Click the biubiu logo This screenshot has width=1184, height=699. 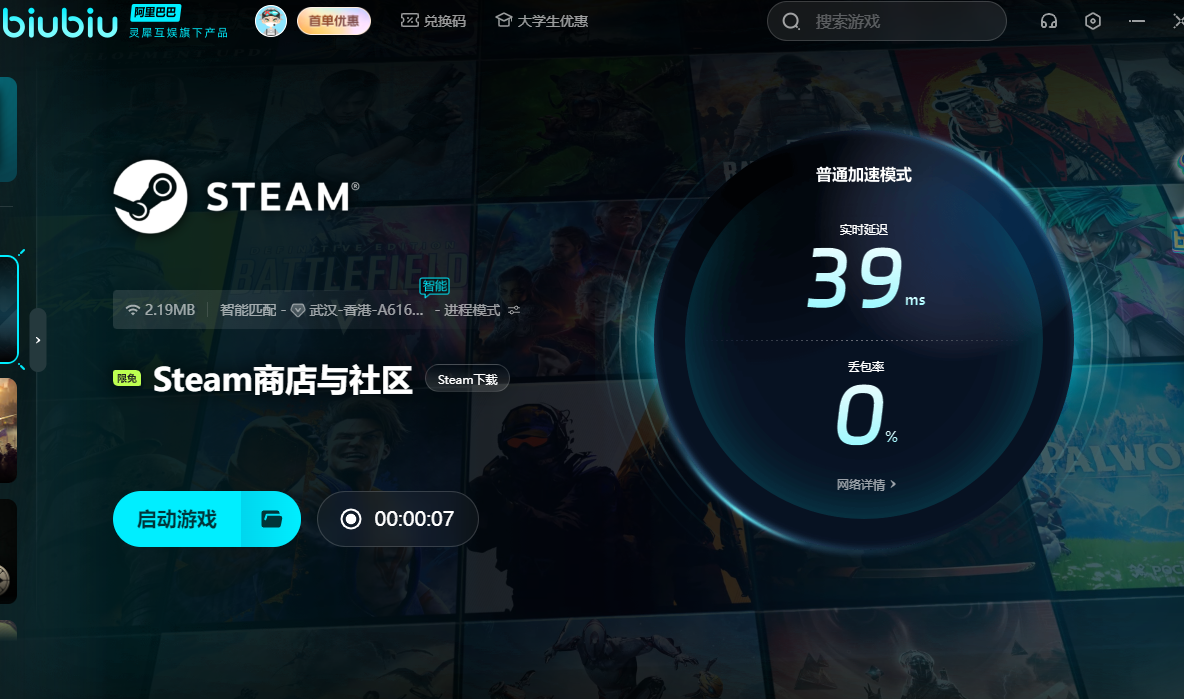[60, 22]
